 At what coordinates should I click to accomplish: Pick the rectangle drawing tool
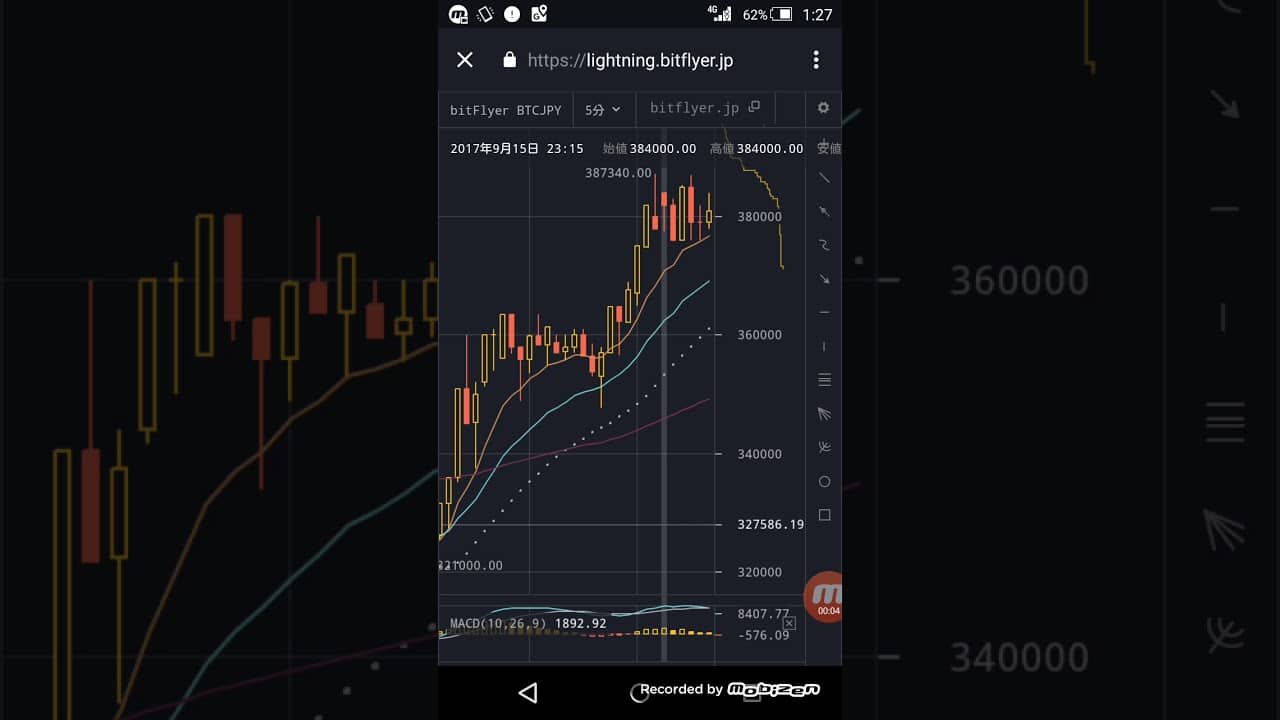(x=824, y=515)
